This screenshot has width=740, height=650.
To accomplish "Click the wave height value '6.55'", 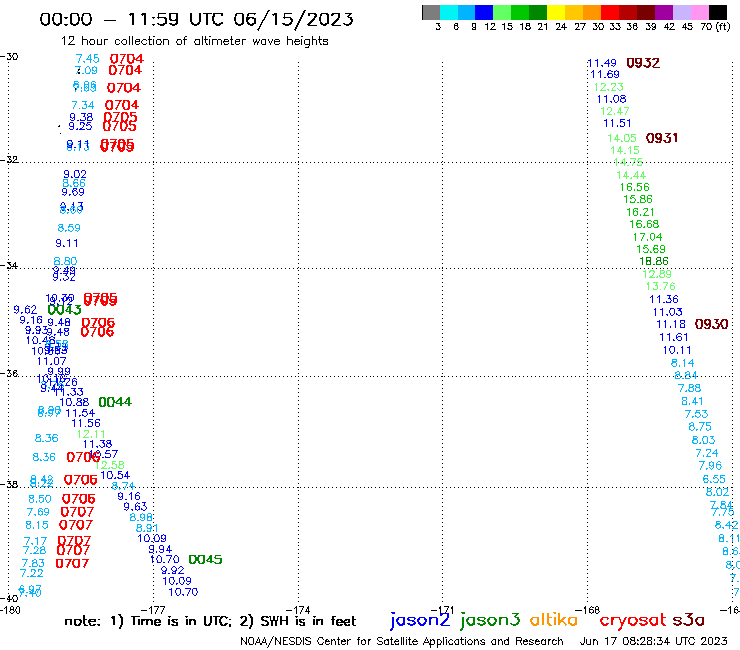I will (x=714, y=479).
